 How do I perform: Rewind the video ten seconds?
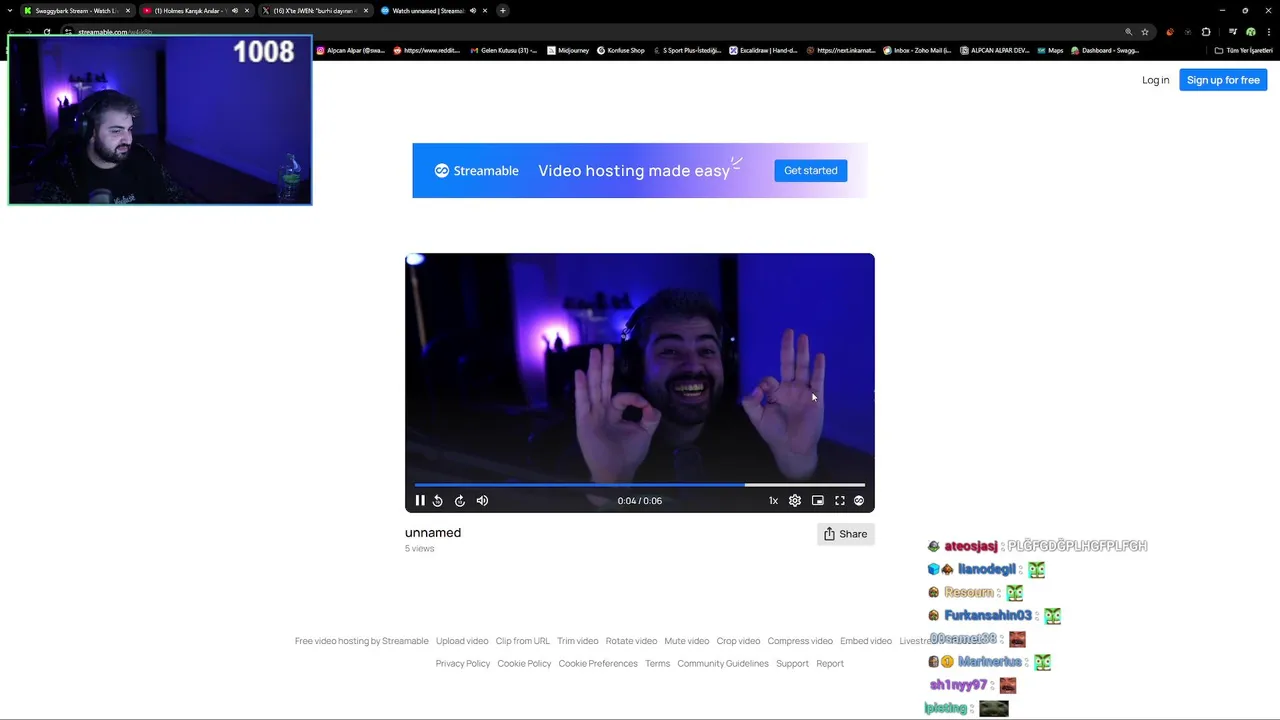click(x=438, y=501)
